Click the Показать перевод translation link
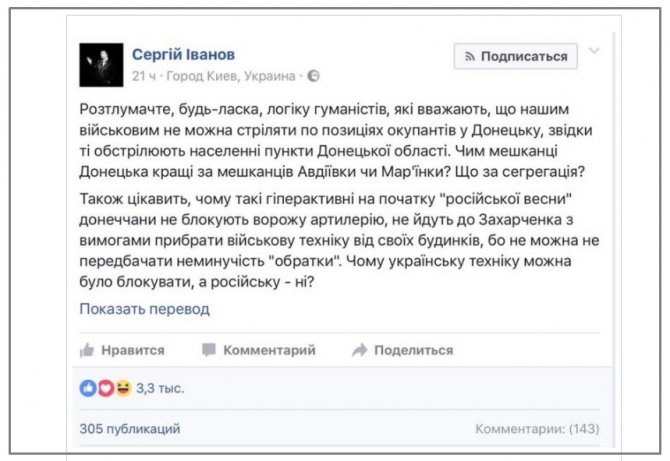The height and width of the screenshot is (461, 670). (x=144, y=308)
